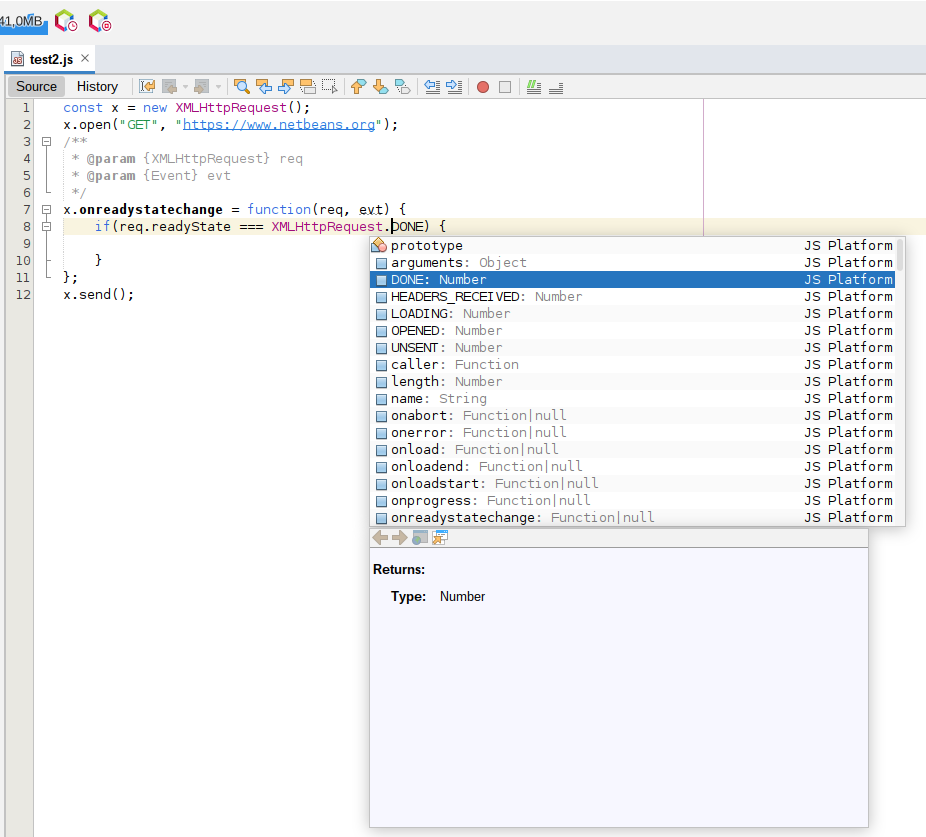Select onerror: Function|null completion item
The width and height of the screenshot is (926, 837).
point(632,432)
